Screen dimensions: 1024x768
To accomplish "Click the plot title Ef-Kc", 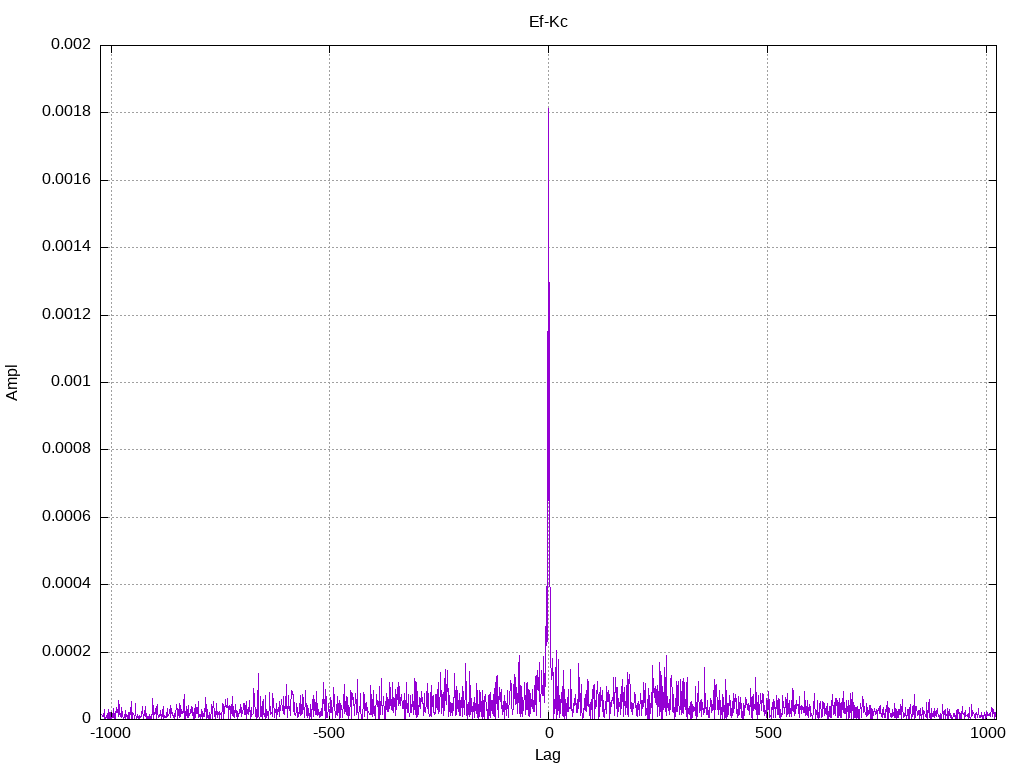I will 548,21.
